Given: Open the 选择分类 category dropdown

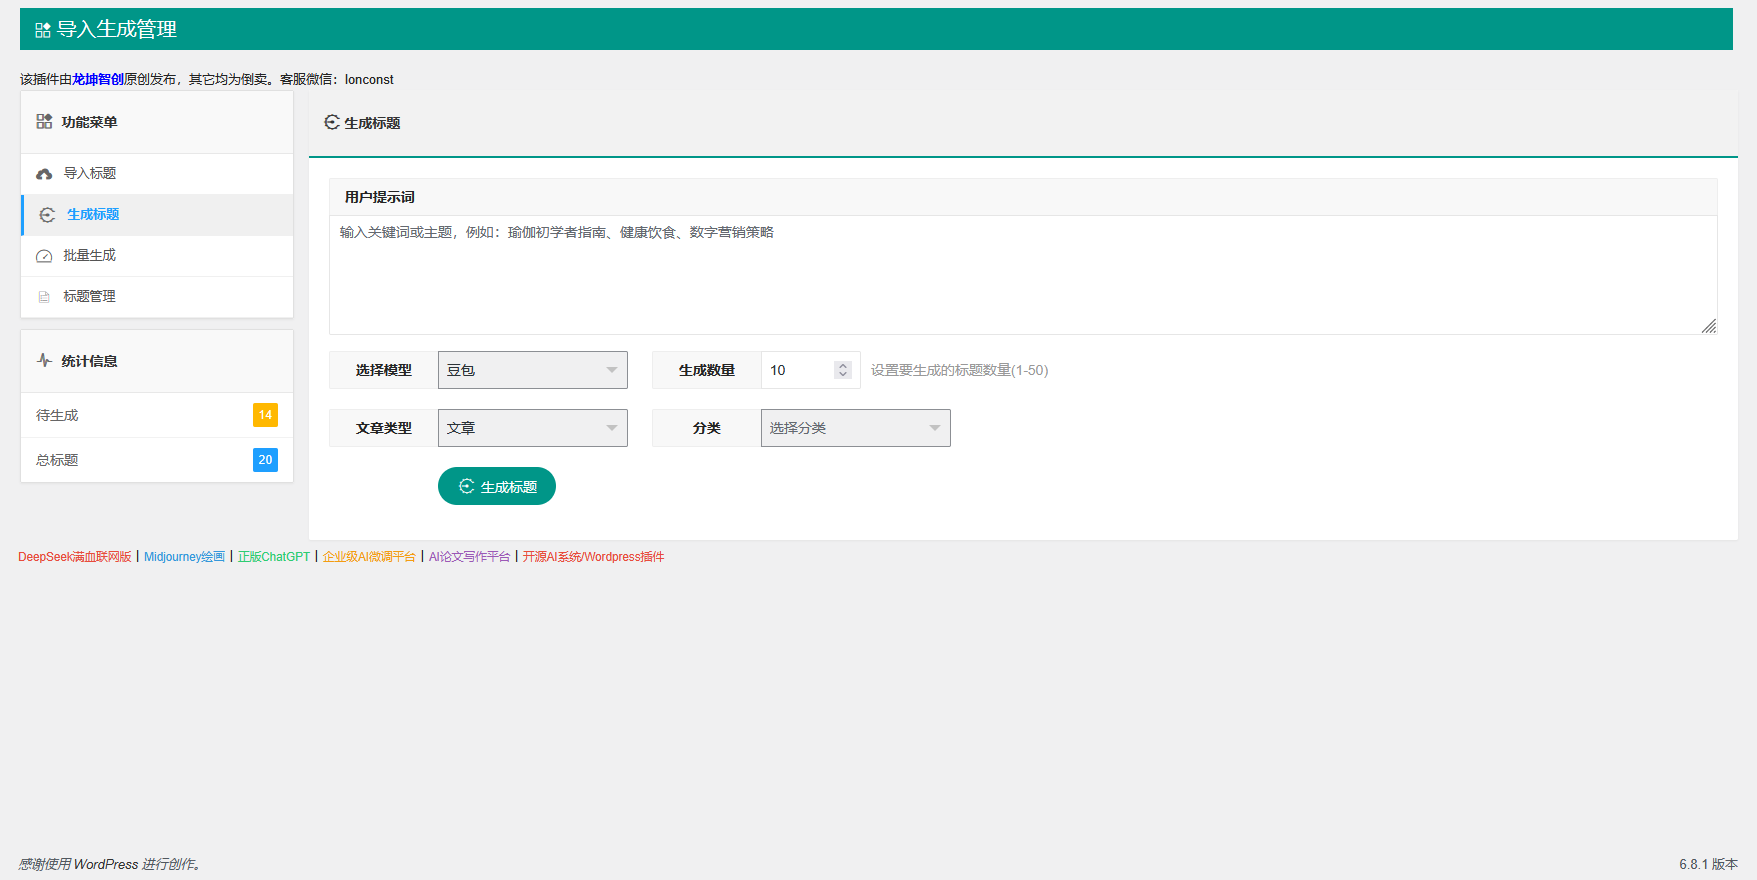Looking at the screenshot, I should [855, 428].
